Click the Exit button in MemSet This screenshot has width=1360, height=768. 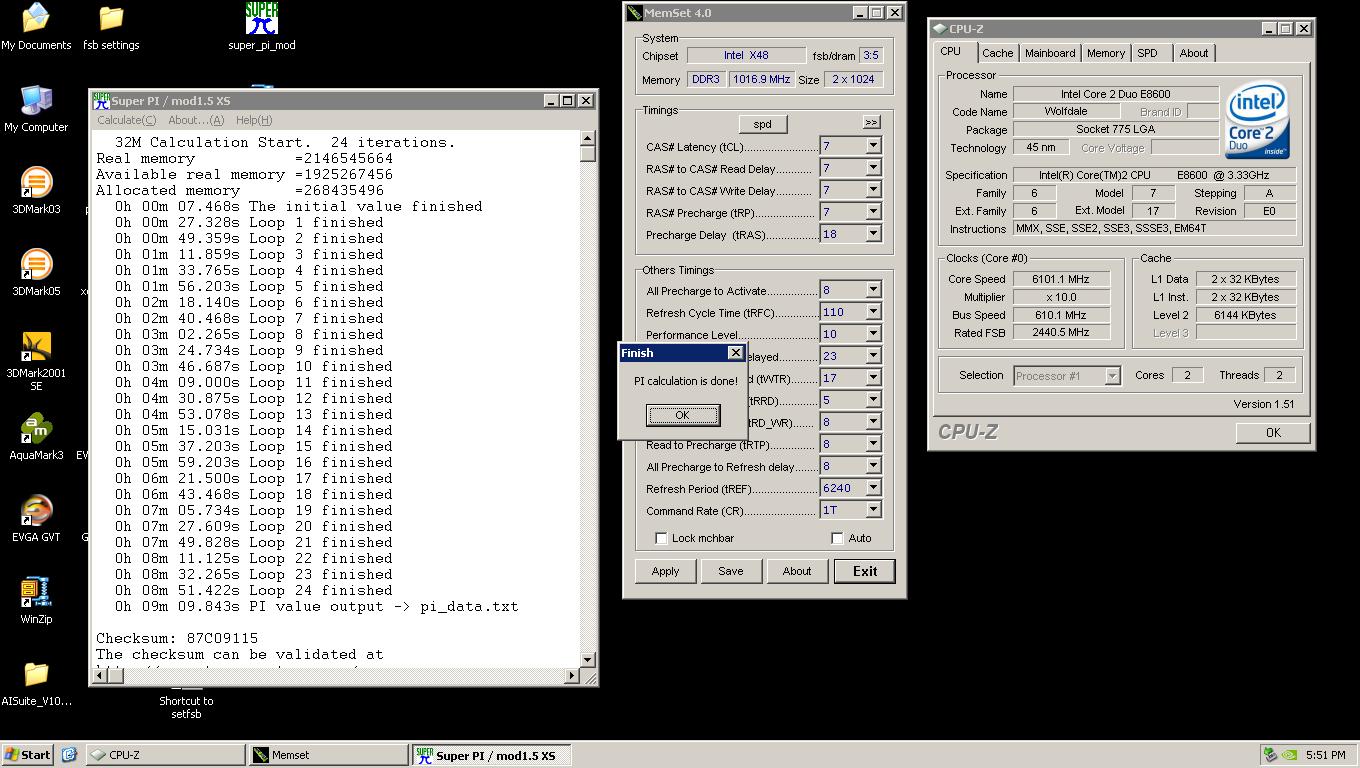tap(865, 571)
